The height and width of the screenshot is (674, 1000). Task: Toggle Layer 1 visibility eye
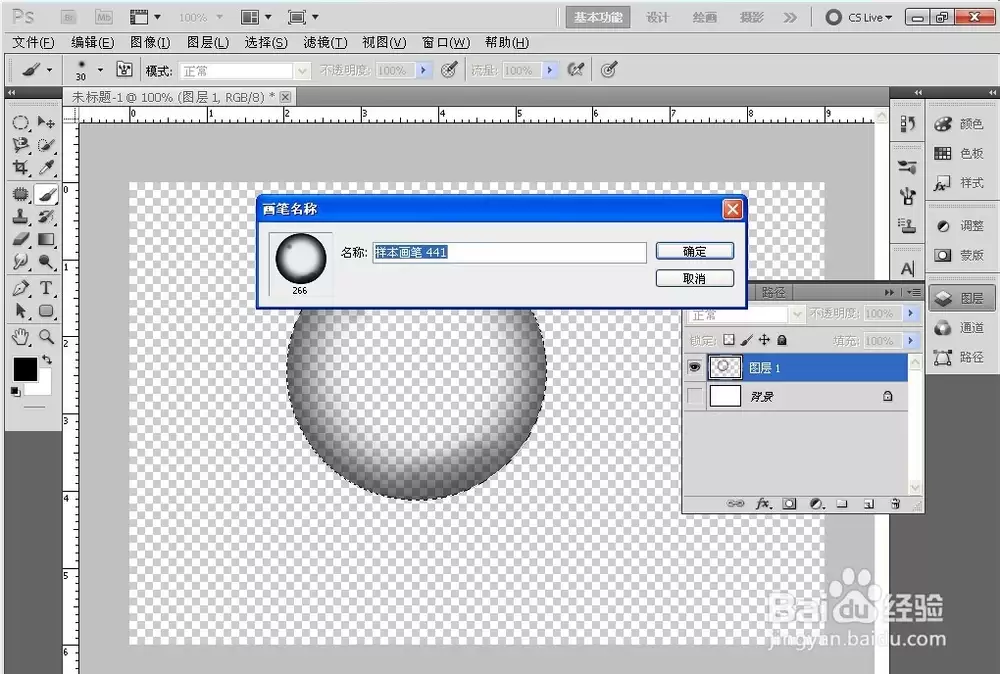click(694, 367)
